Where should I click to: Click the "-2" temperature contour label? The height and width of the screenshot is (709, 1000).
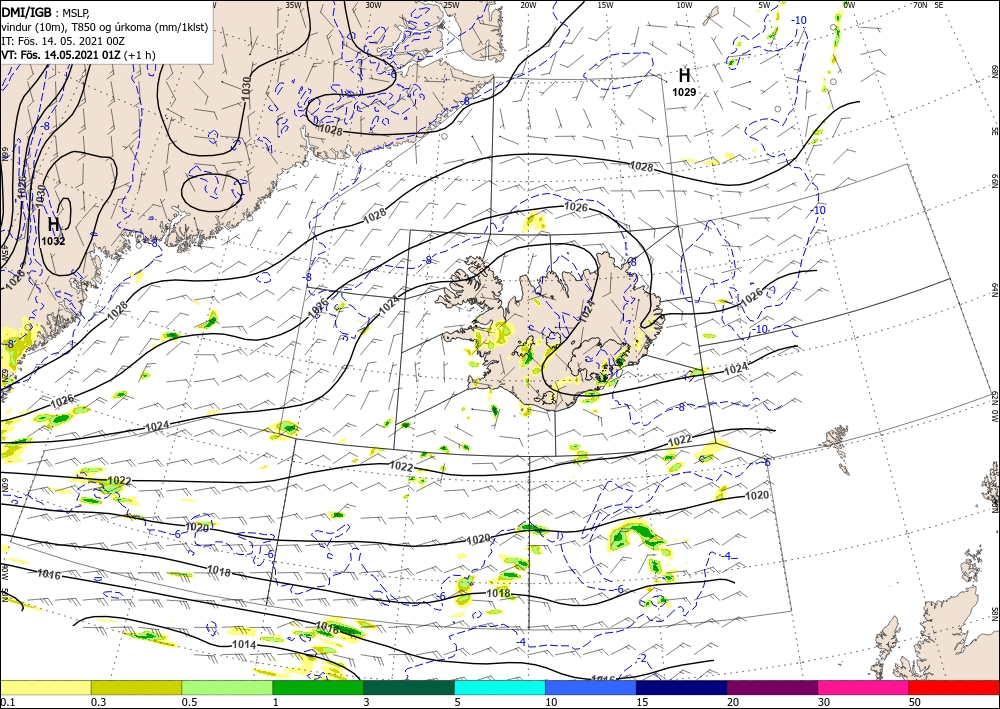click(642, 658)
